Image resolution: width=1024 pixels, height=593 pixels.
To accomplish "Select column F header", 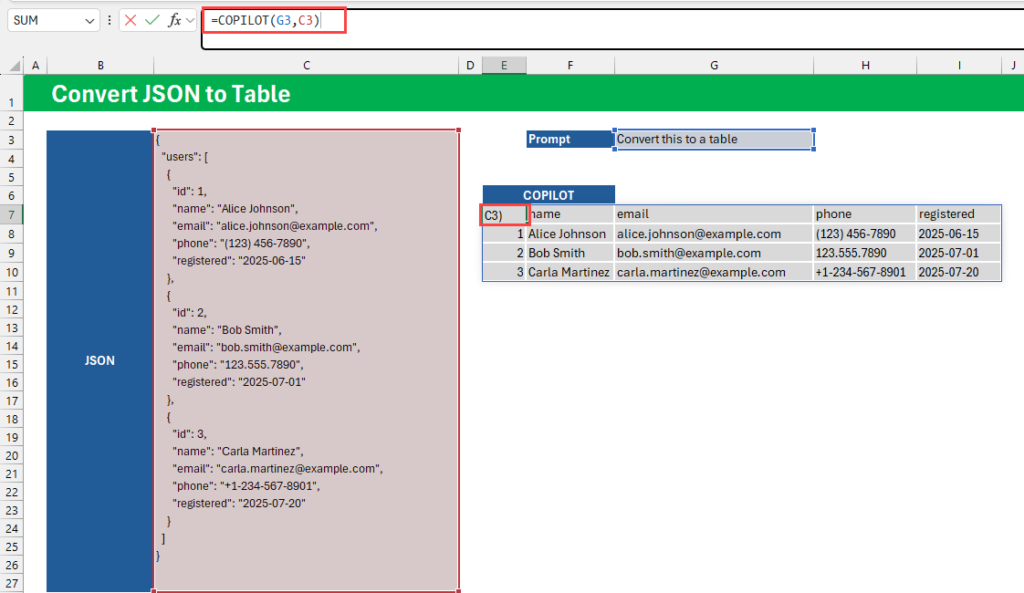I will [570, 65].
